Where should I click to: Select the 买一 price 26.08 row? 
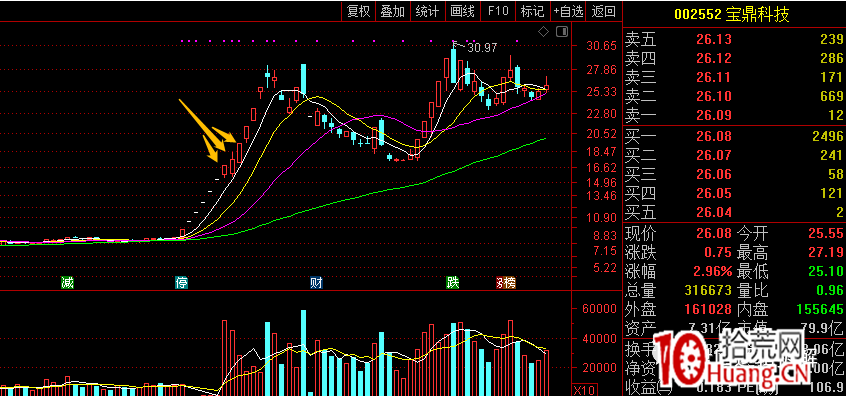pos(734,136)
